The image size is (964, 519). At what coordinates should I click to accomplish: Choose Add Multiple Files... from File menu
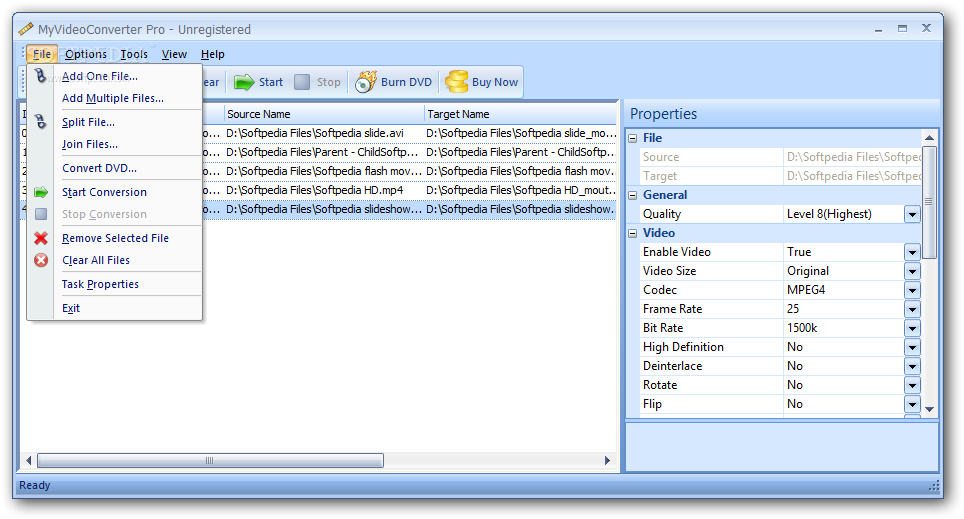click(113, 98)
